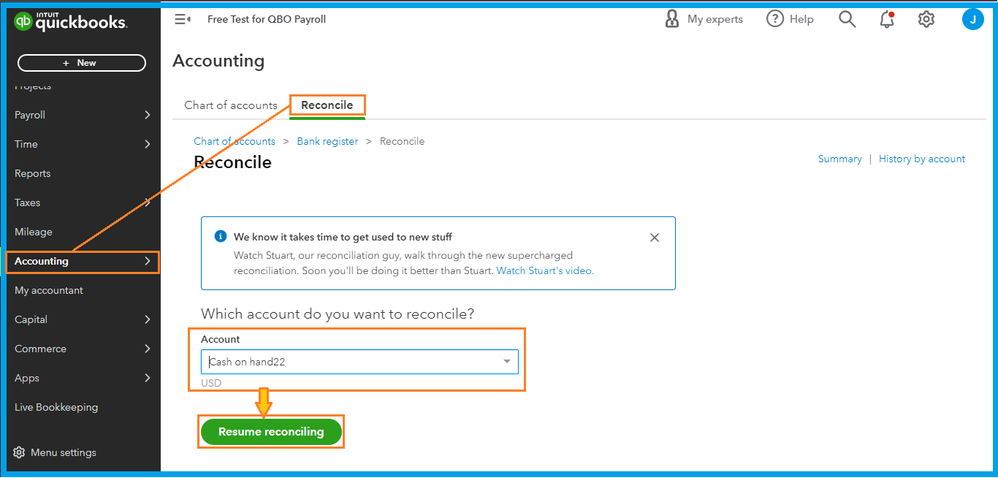Select Time in the sidebar
Screen dimensions: 998x478
(26, 144)
